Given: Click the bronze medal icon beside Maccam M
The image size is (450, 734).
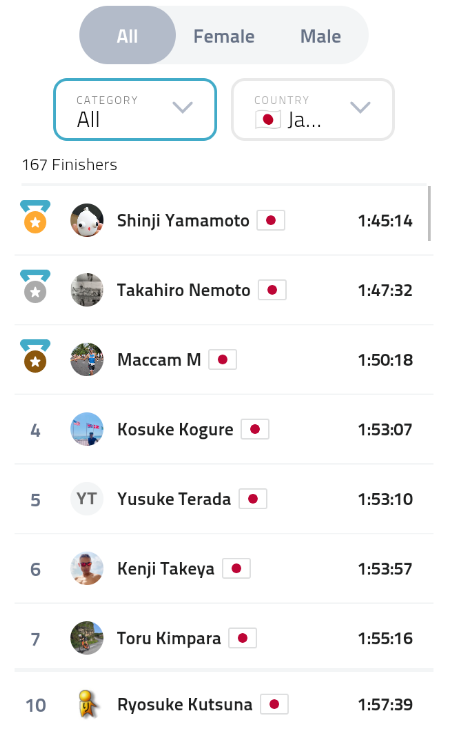Looking at the screenshot, I should (x=35, y=356).
